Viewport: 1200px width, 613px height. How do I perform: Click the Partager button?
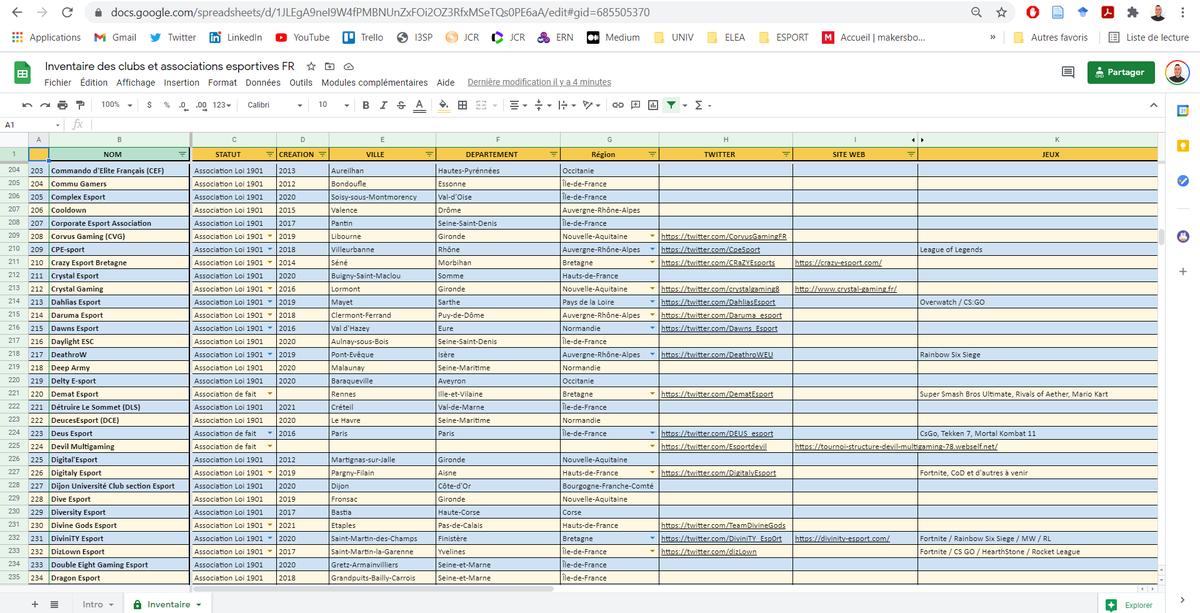[x=1120, y=72]
